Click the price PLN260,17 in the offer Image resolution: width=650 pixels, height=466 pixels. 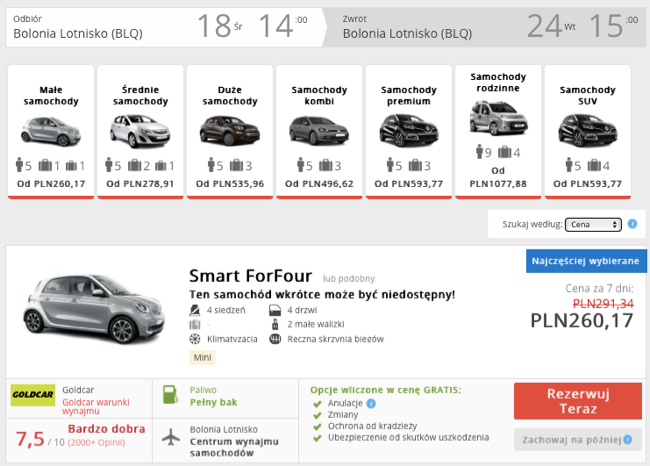(582, 320)
